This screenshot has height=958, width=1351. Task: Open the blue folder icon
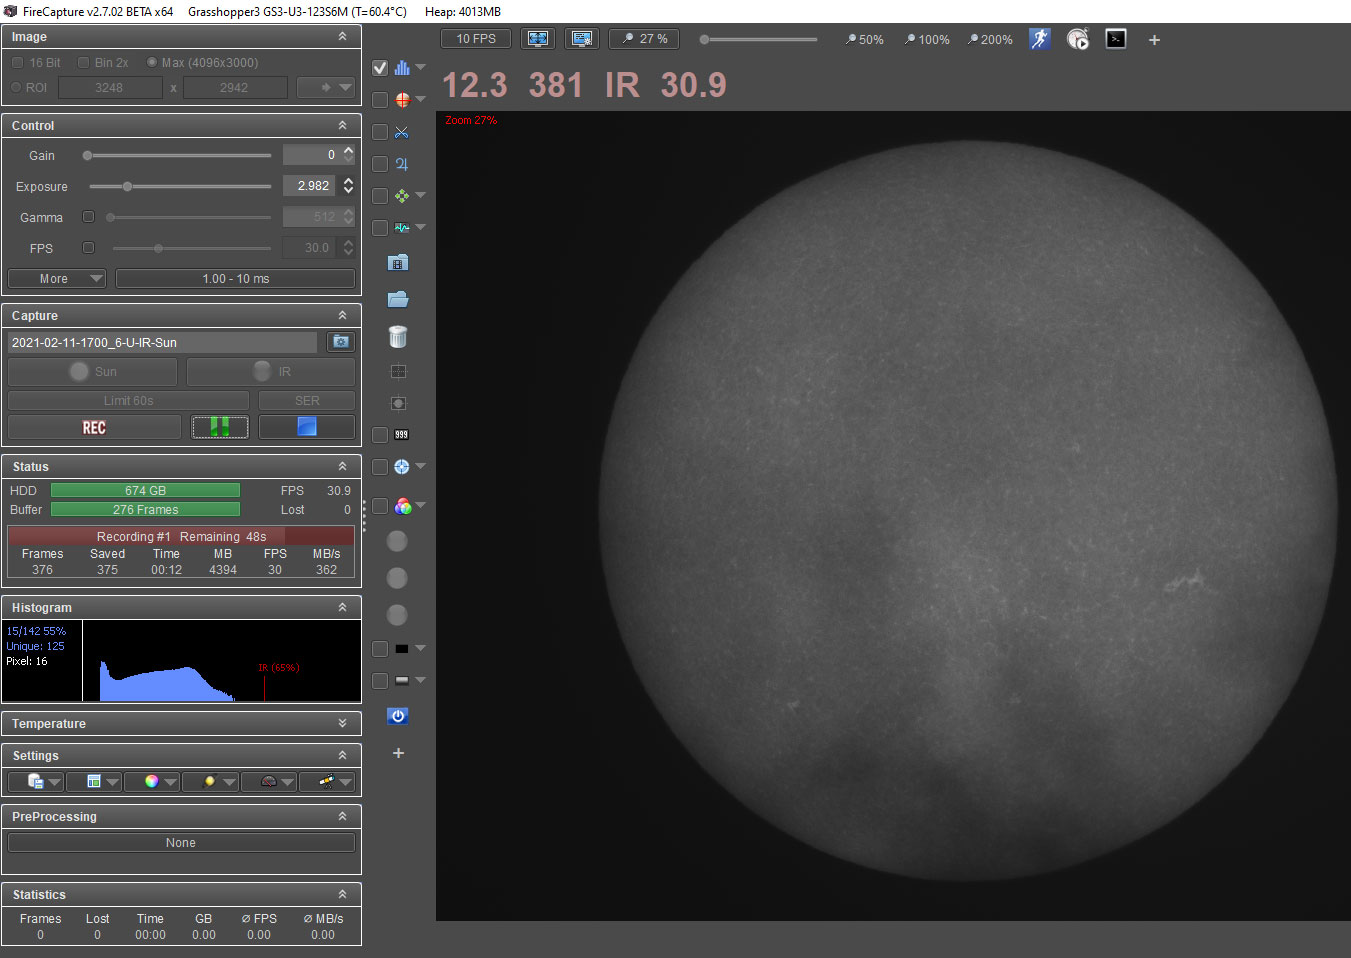[398, 299]
